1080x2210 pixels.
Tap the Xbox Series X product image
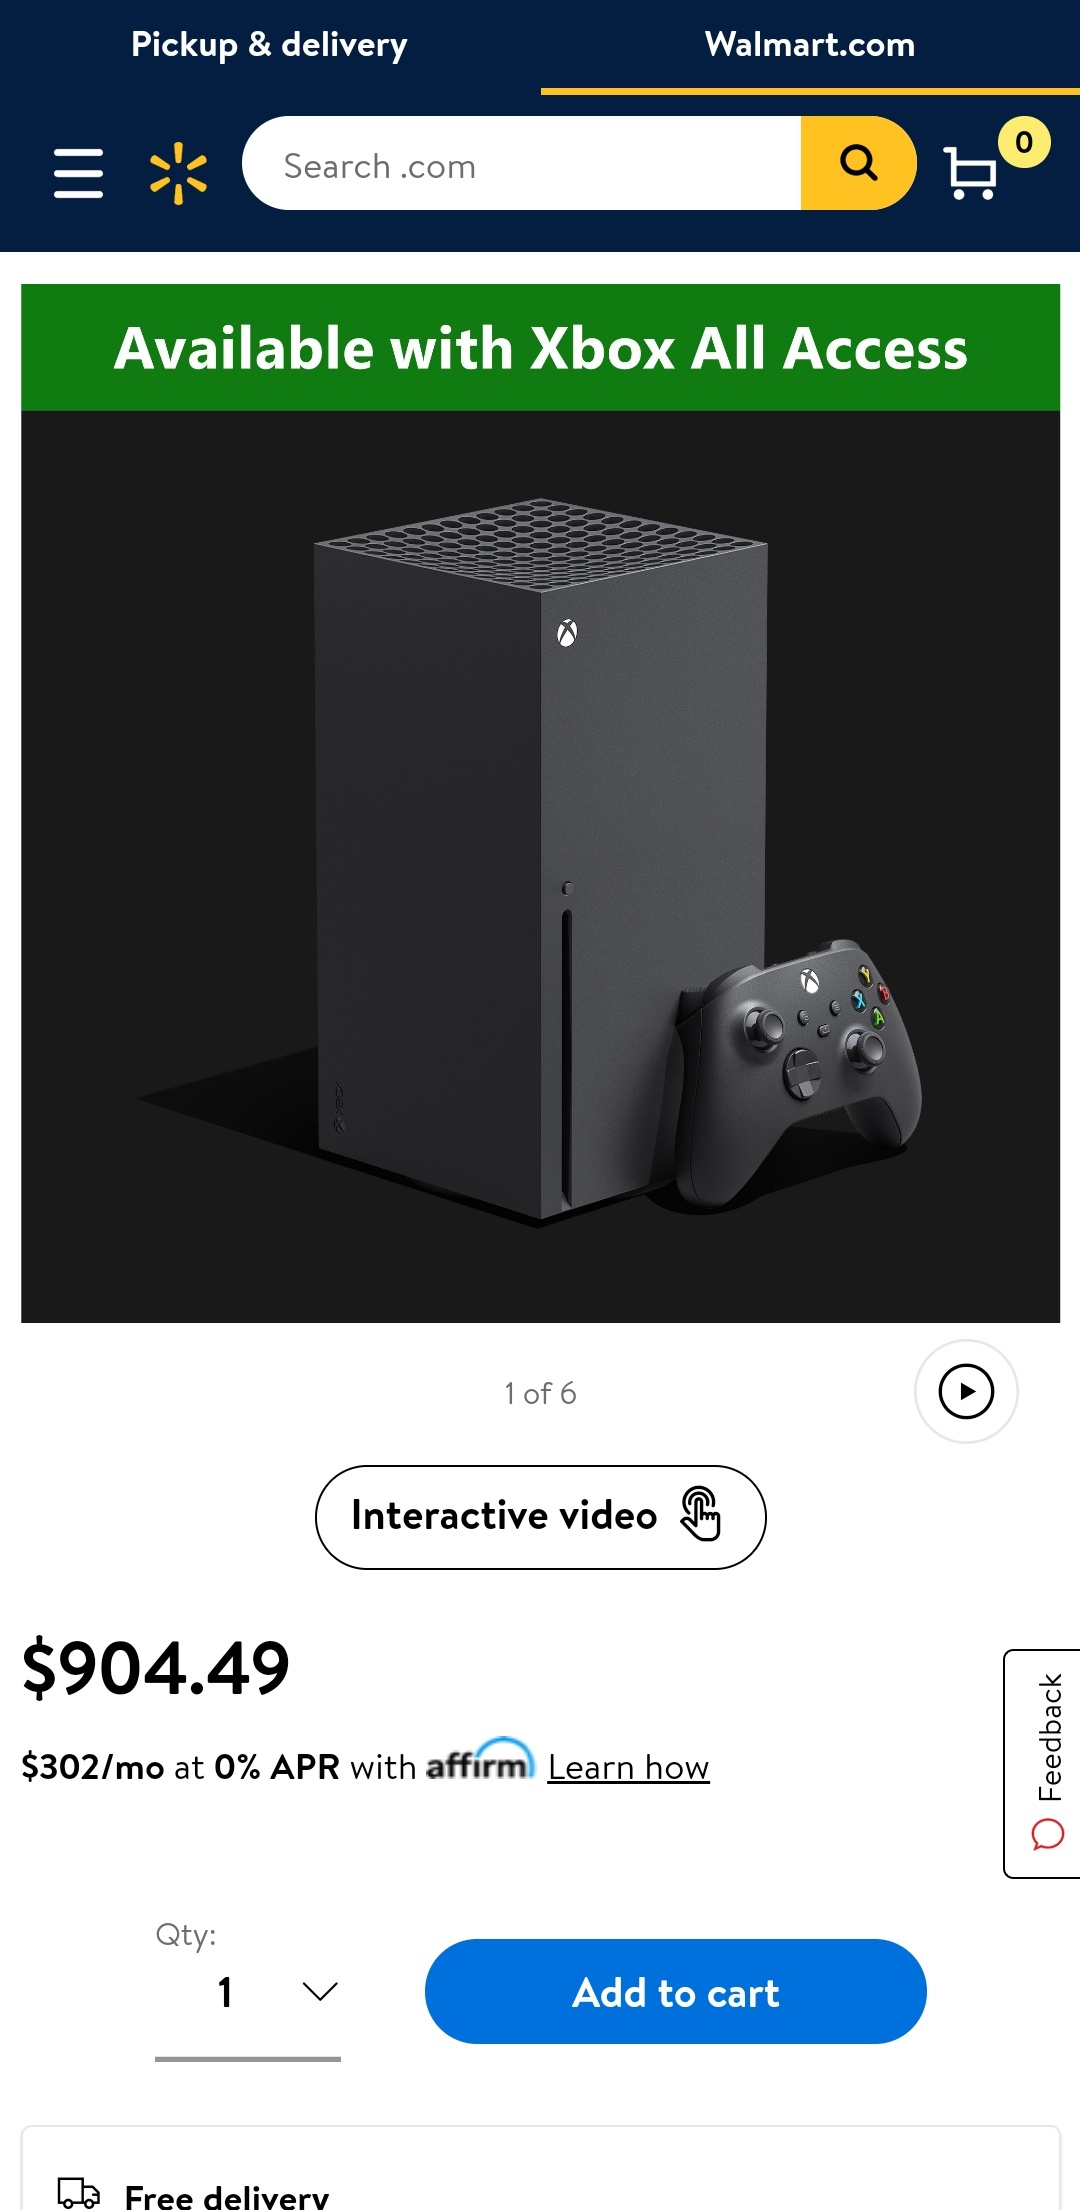click(540, 866)
